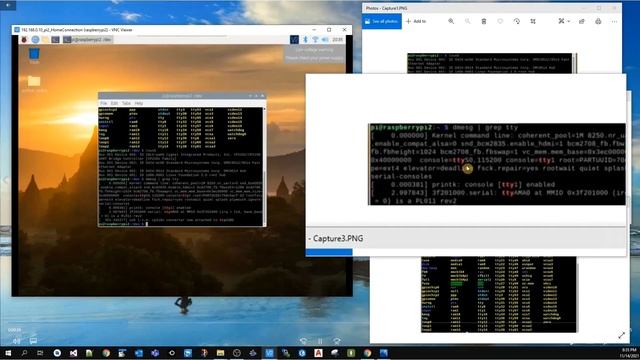Open the Trash icon on Pi desktop

[34, 55]
